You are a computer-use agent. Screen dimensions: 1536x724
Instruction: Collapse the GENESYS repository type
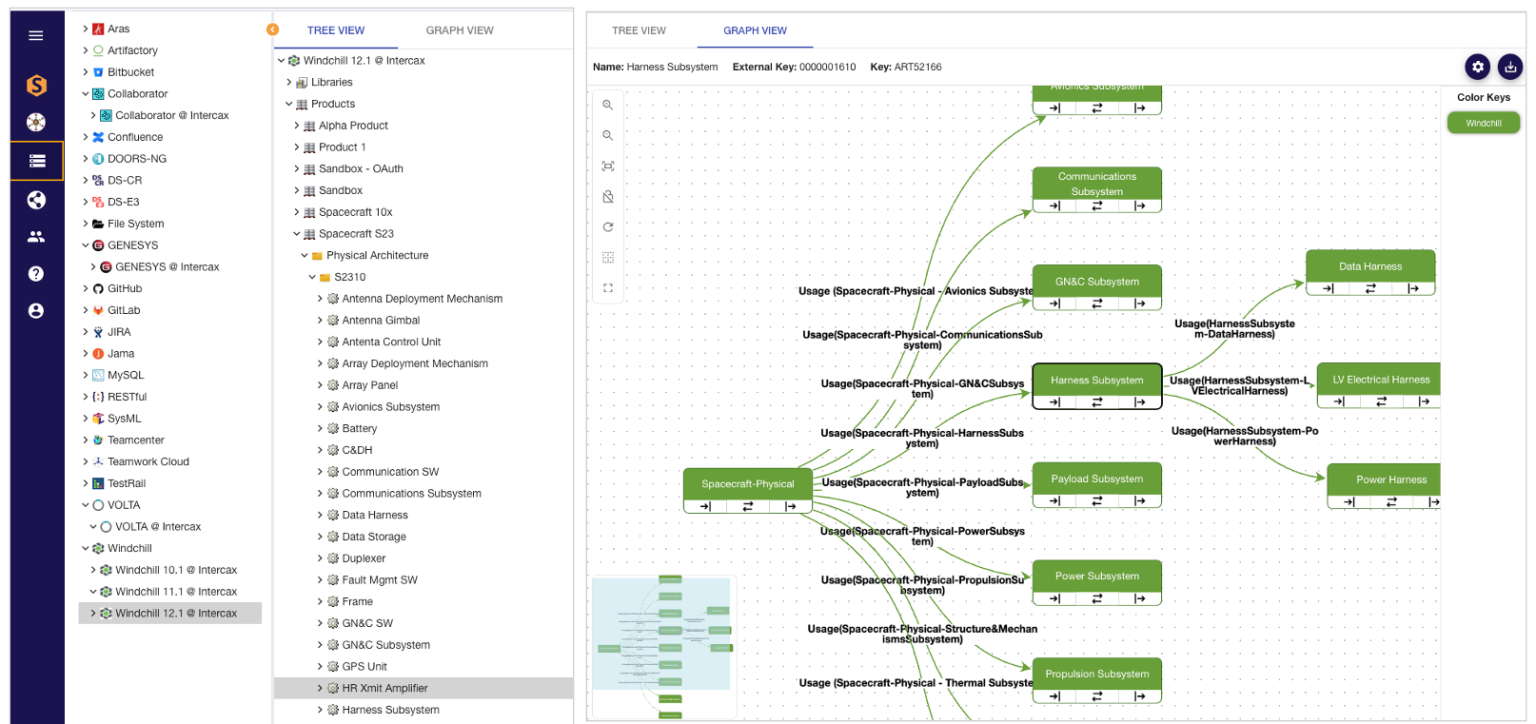[x=86, y=245]
